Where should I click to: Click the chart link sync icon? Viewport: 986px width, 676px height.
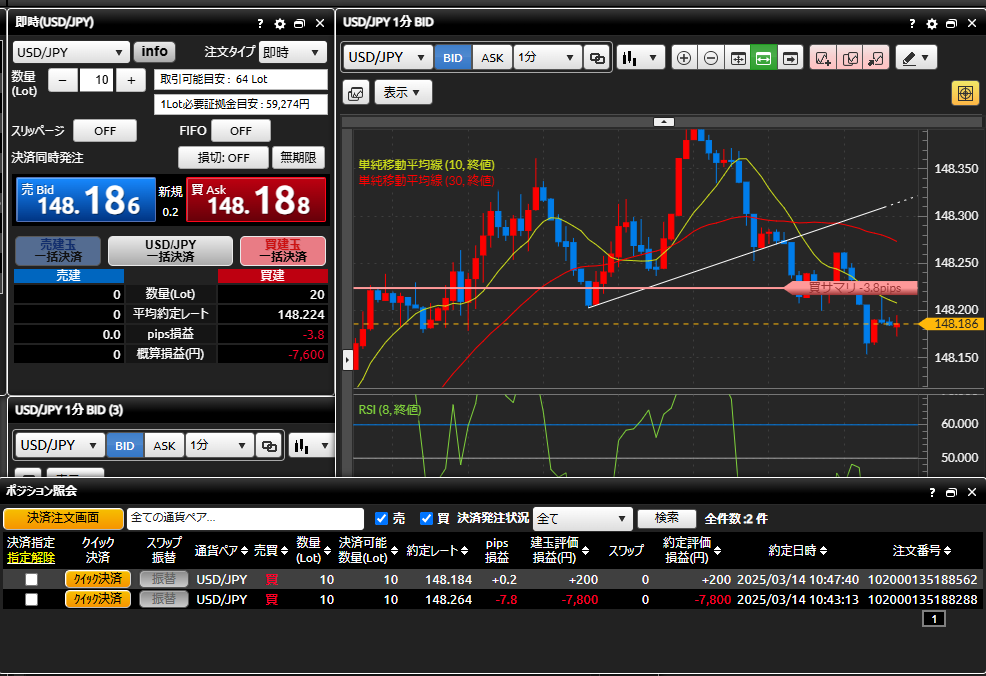pyautogui.click(x=597, y=58)
